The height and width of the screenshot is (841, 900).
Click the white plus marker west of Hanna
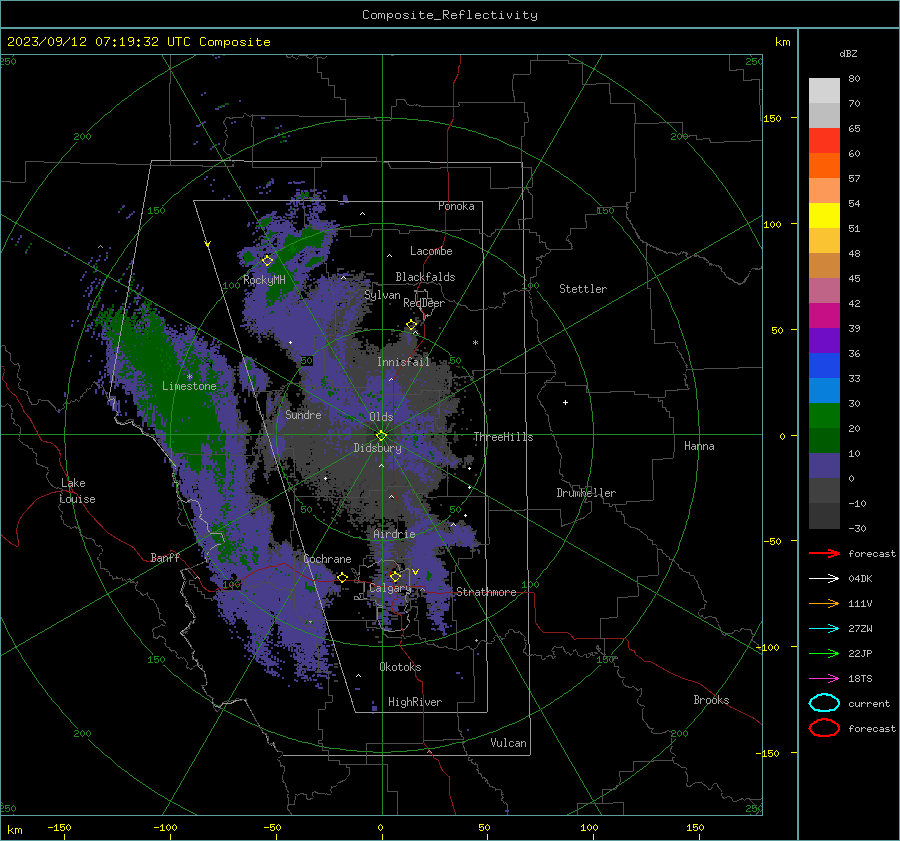[565, 402]
